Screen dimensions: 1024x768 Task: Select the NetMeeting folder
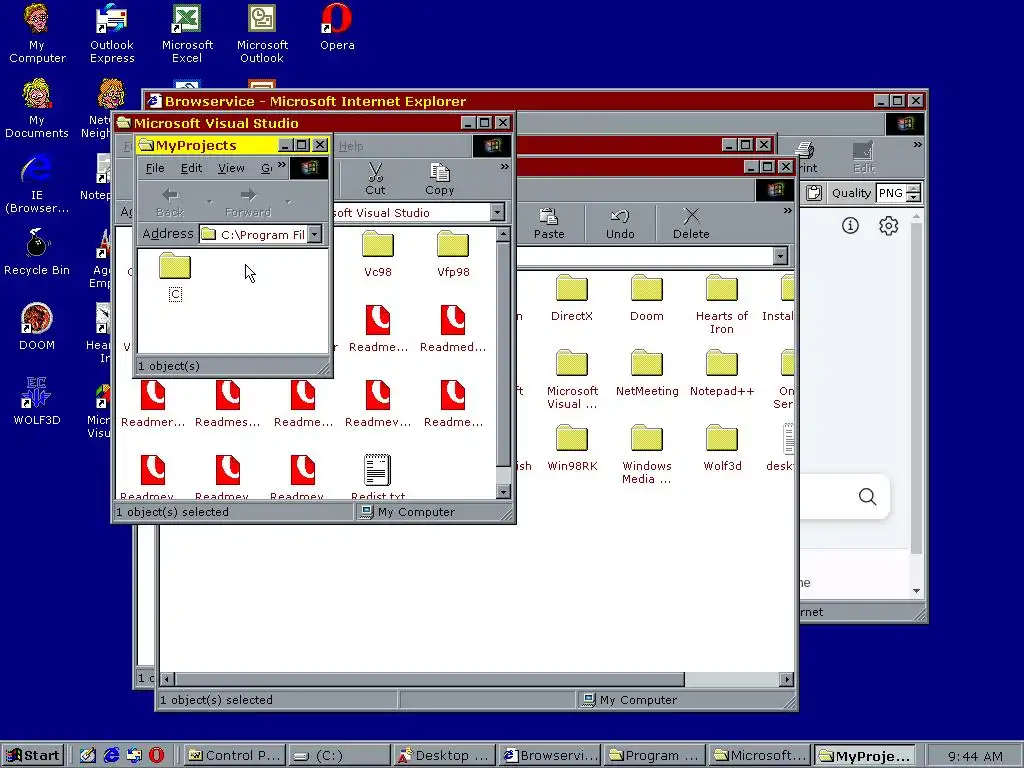click(x=647, y=374)
